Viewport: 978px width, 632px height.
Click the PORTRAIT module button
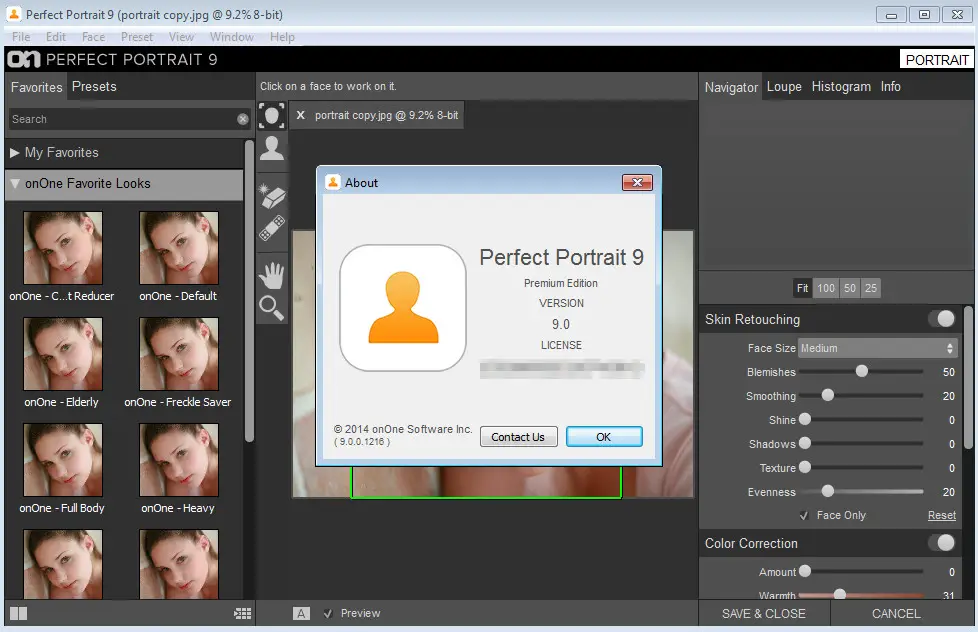pyautogui.click(x=936, y=59)
